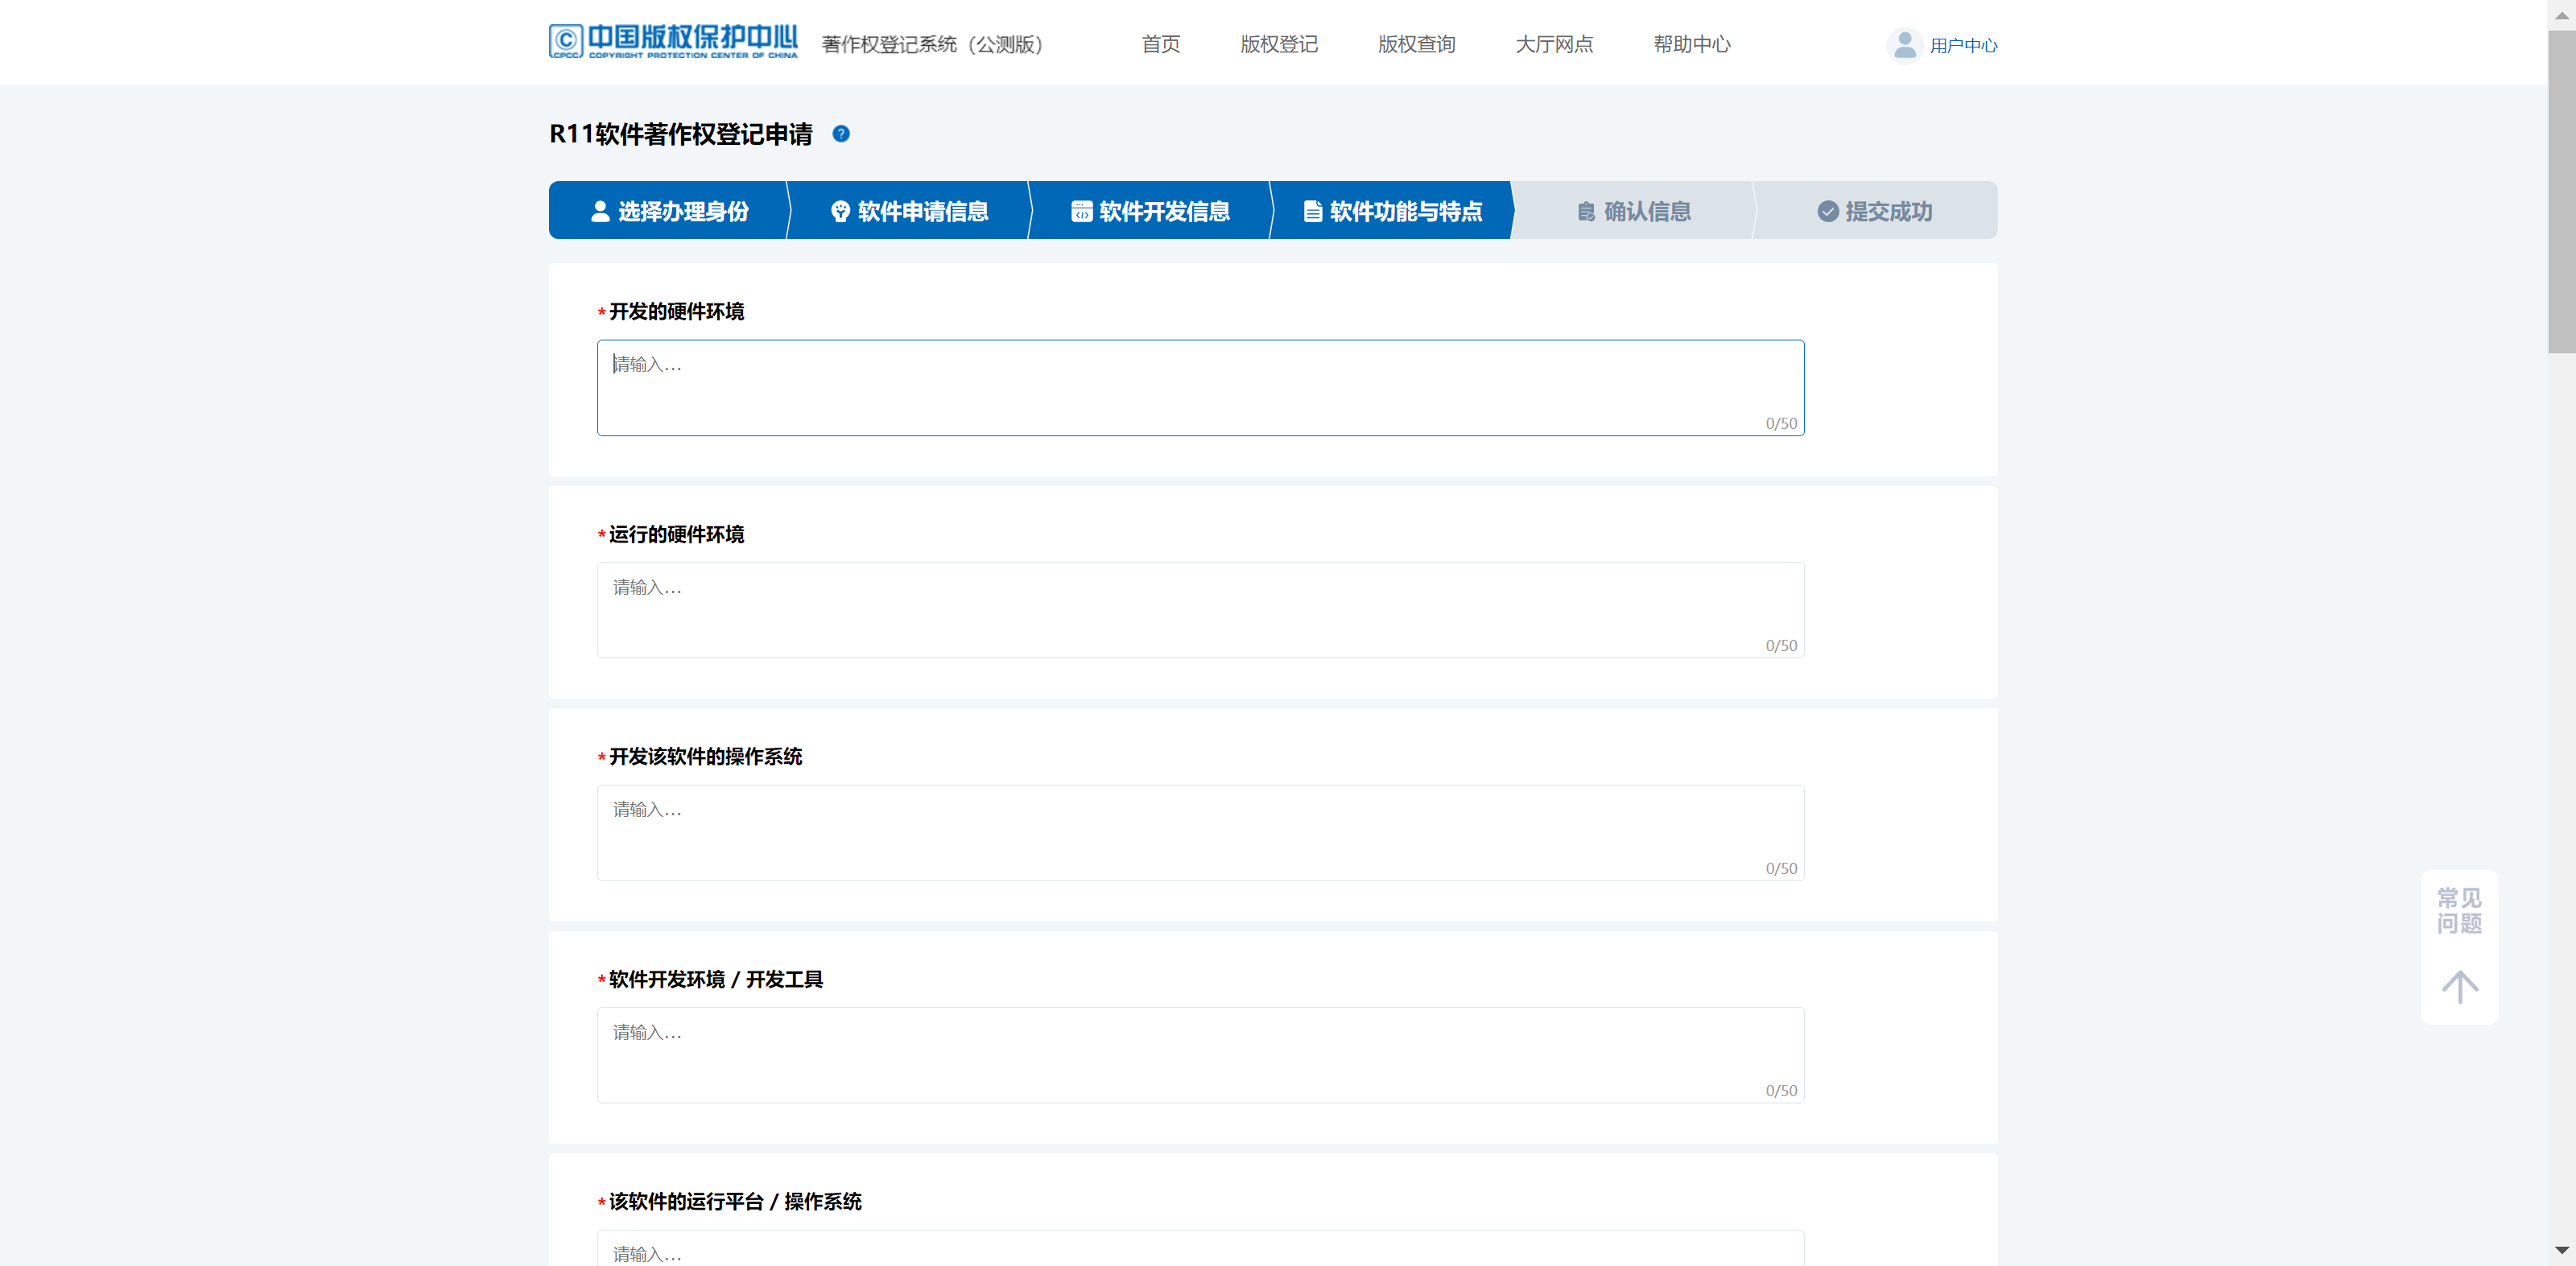Click the 0/50 counter in 运行的硬件环境 box
The width and height of the screenshot is (2576, 1266).
1781,646
